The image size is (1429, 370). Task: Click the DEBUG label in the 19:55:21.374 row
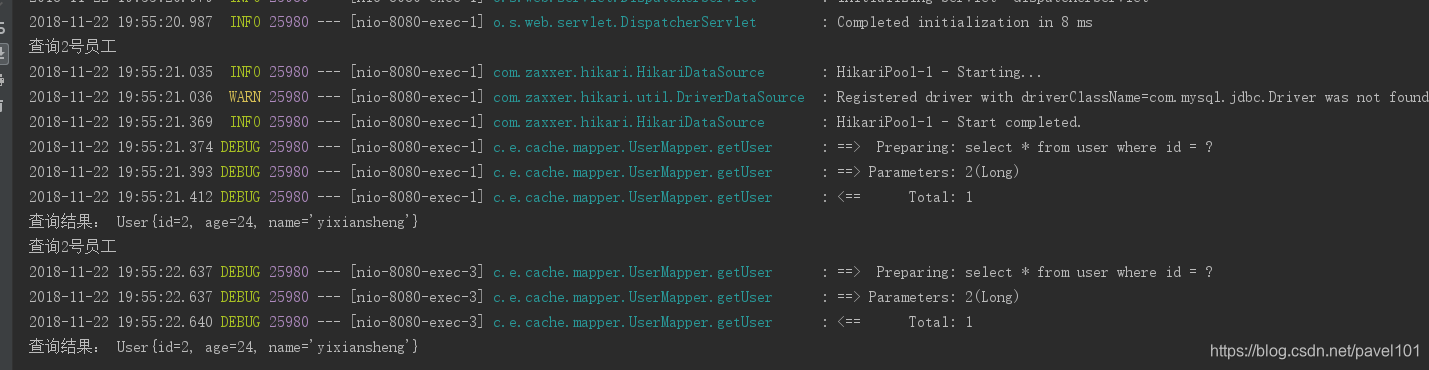click(x=241, y=147)
